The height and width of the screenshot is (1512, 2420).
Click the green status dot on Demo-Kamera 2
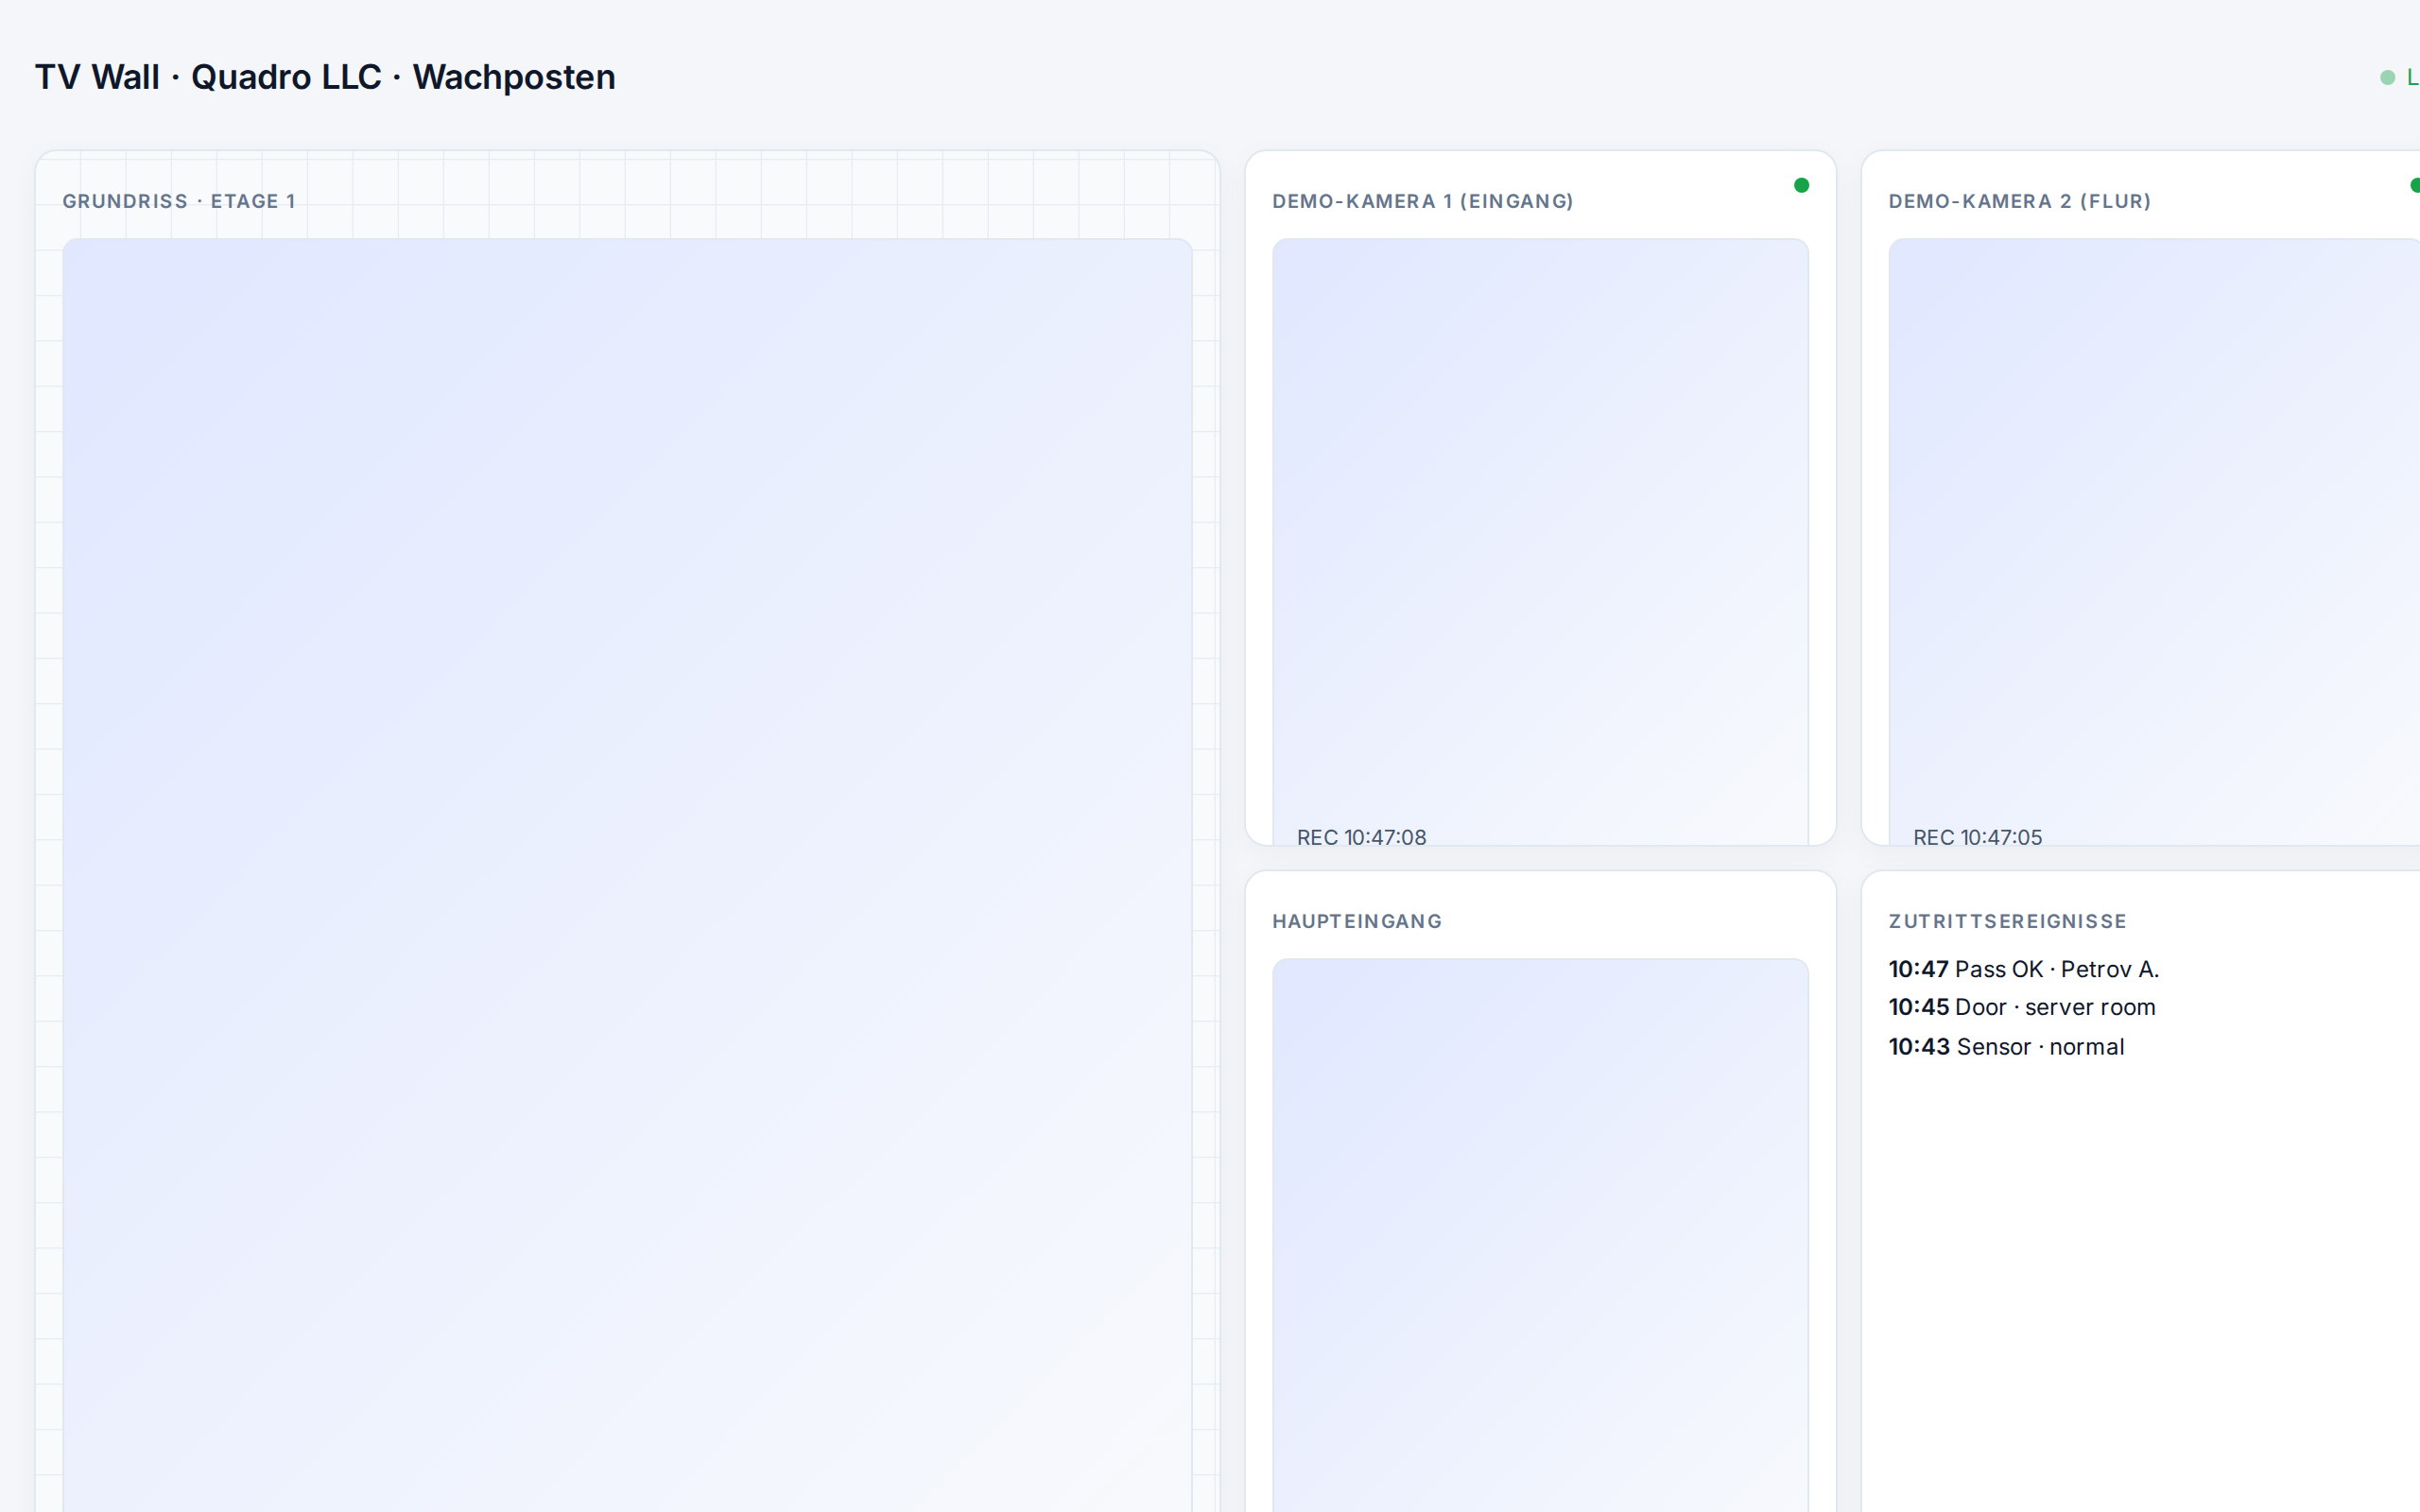pyautogui.click(x=2415, y=185)
